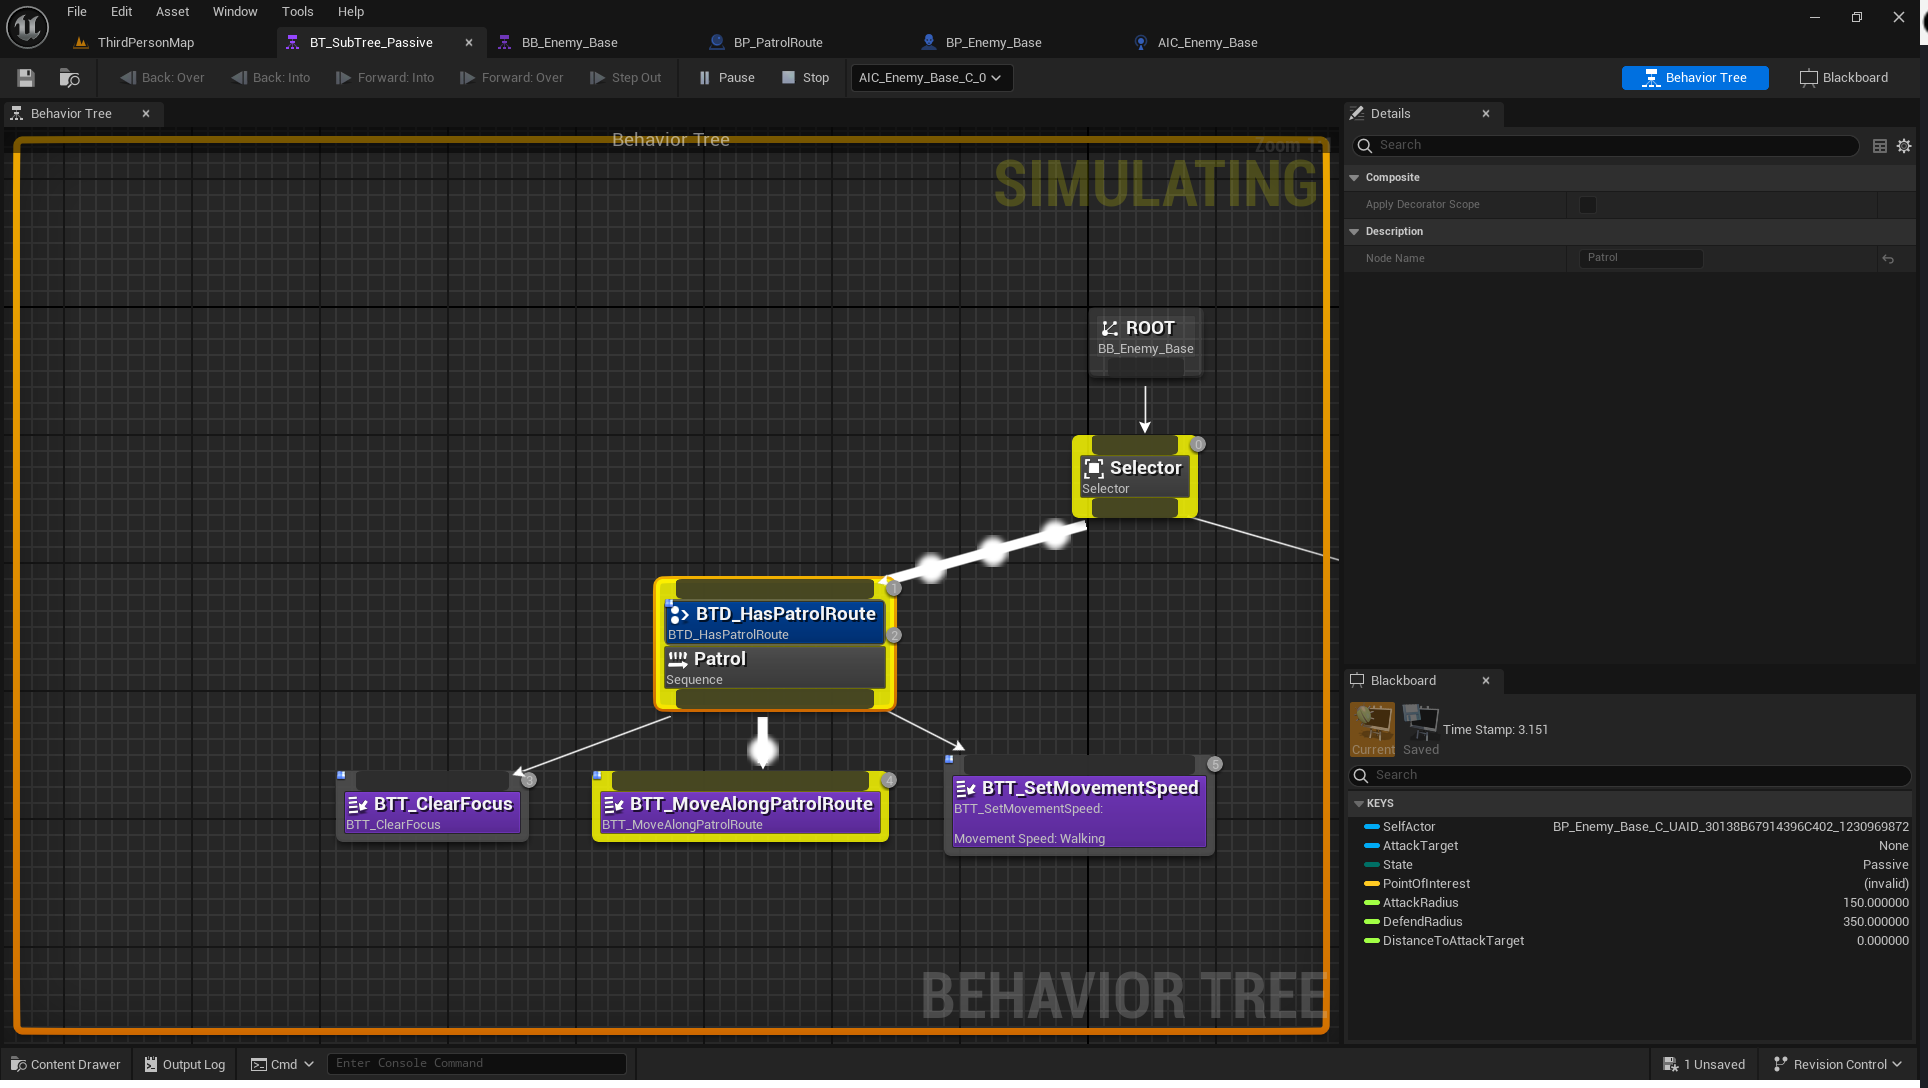This screenshot has height=1088, width=1928.
Task: Click the Node Name field showing Patrol
Action: [x=1640, y=258]
